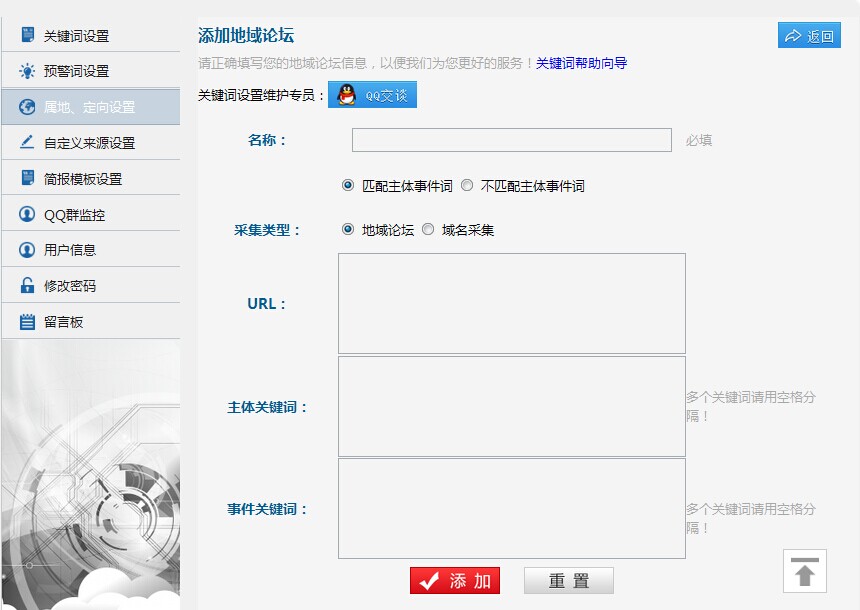
Task: Select 匹配主体事件词 radio option
Action: click(348, 185)
